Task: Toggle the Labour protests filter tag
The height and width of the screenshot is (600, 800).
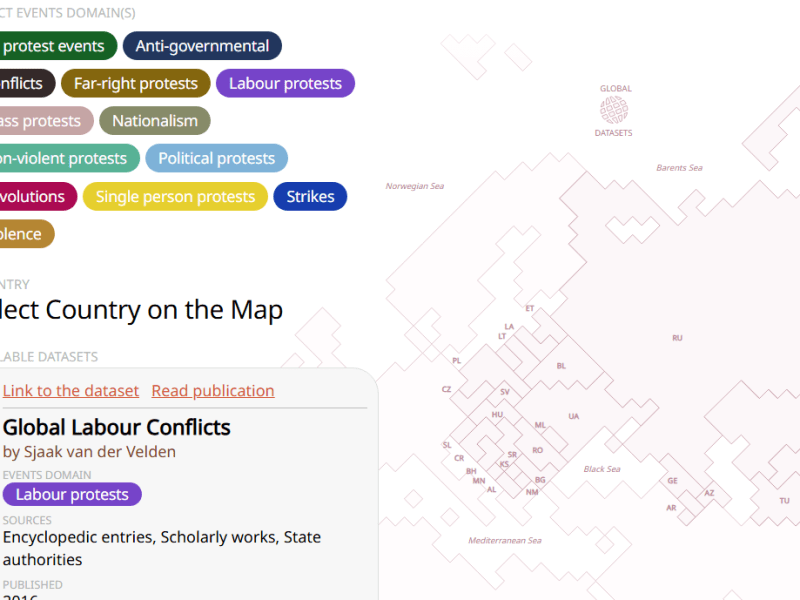Action: (285, 83)
